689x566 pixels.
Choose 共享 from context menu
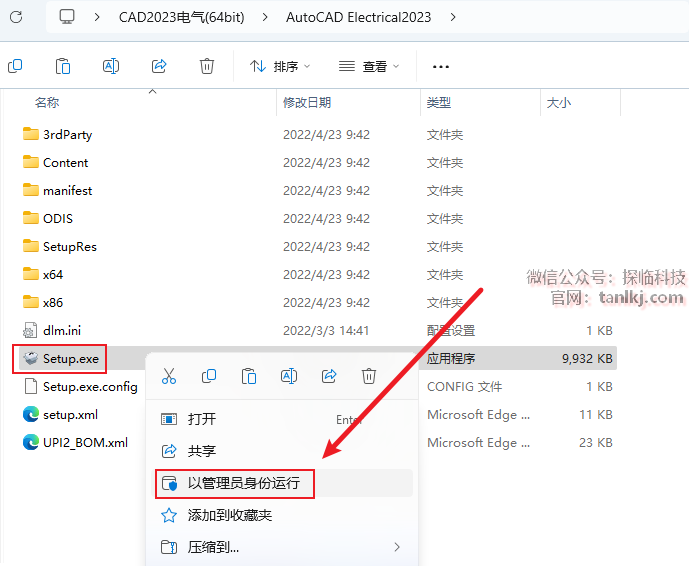click(282, 451)
